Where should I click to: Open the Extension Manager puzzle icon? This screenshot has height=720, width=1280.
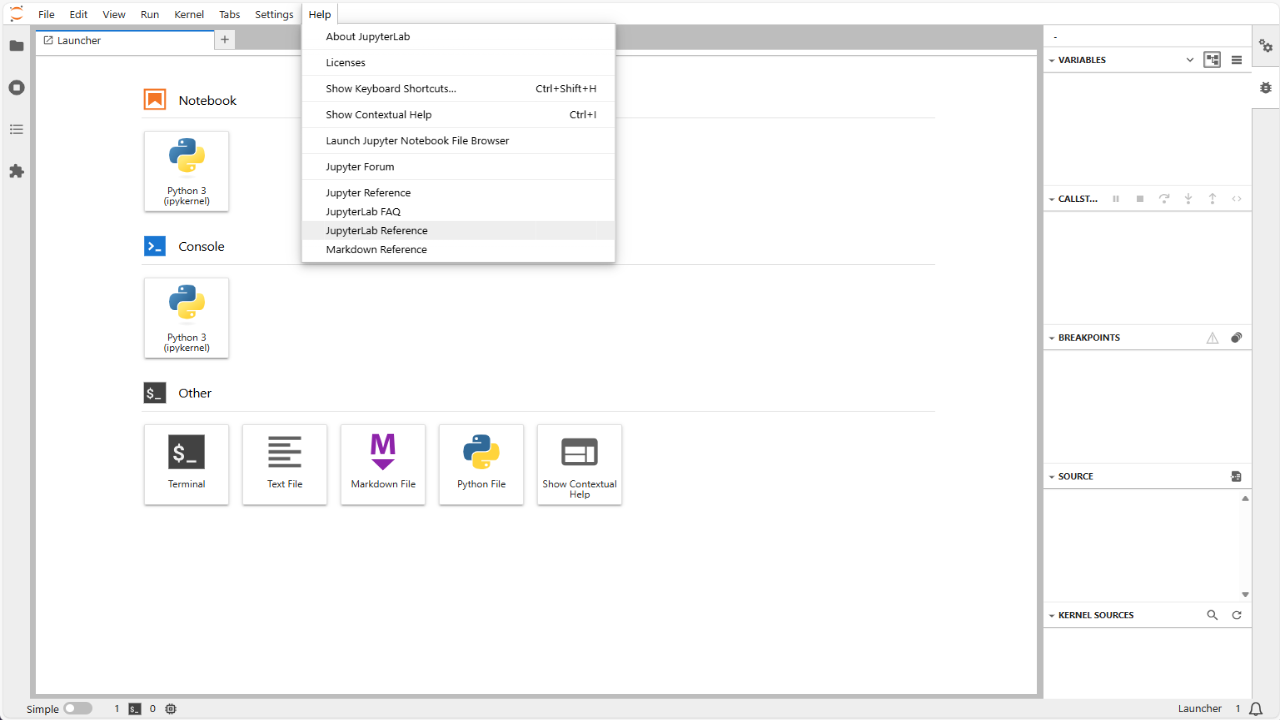tap(16, 171)
